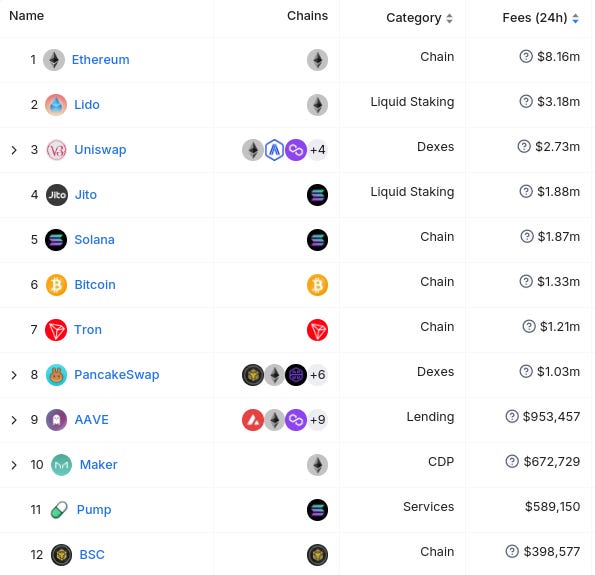
Task: Click the Bitcoin logo next to Bitcoin name
Action: tap(56, 285)
